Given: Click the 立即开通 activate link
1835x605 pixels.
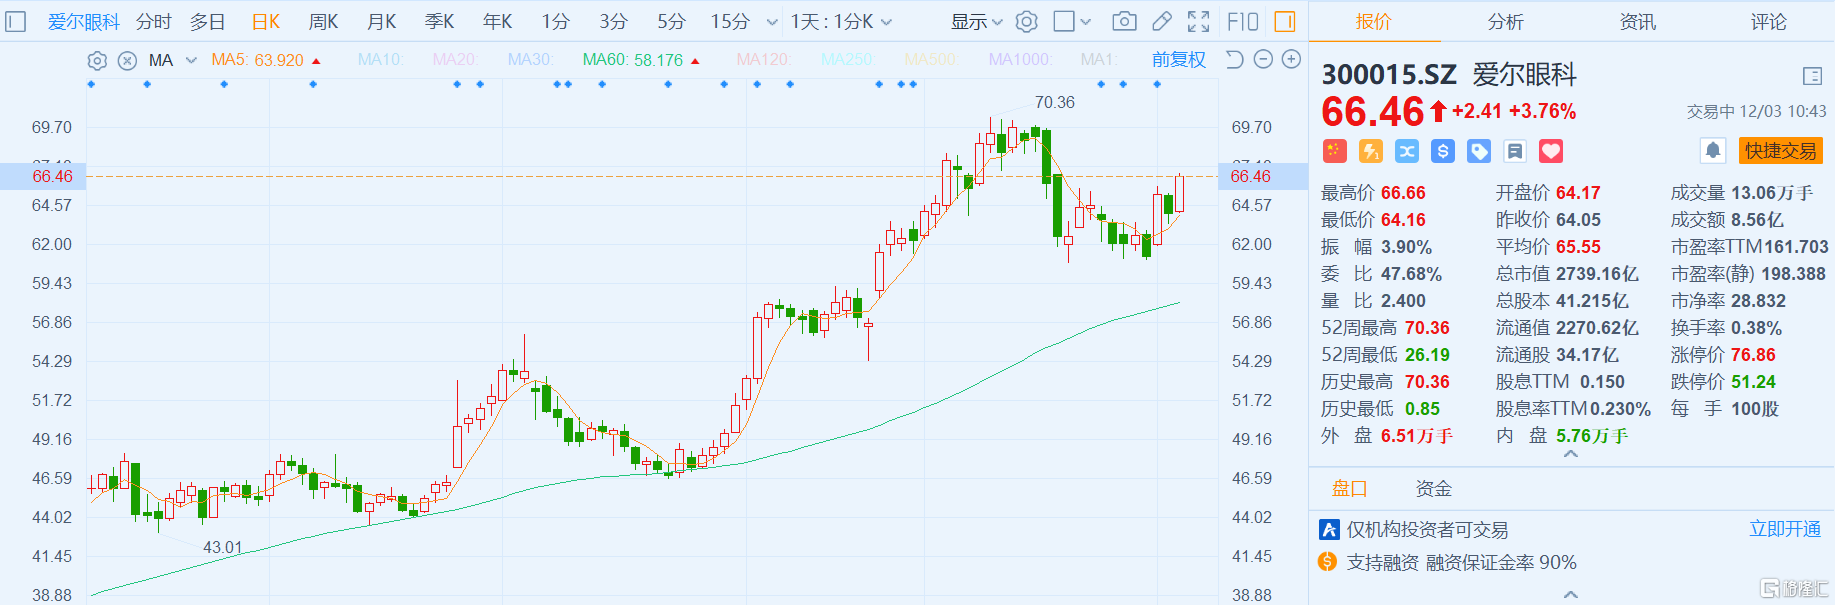Looking at the screenshot, I should click(1785, 529).
